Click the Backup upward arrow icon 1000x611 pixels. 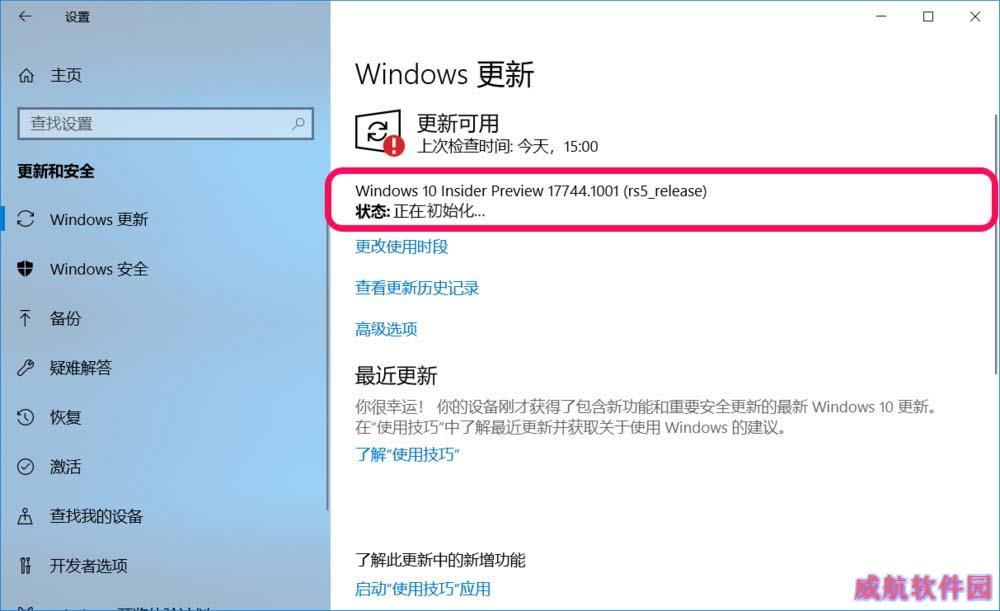(25, 318)
